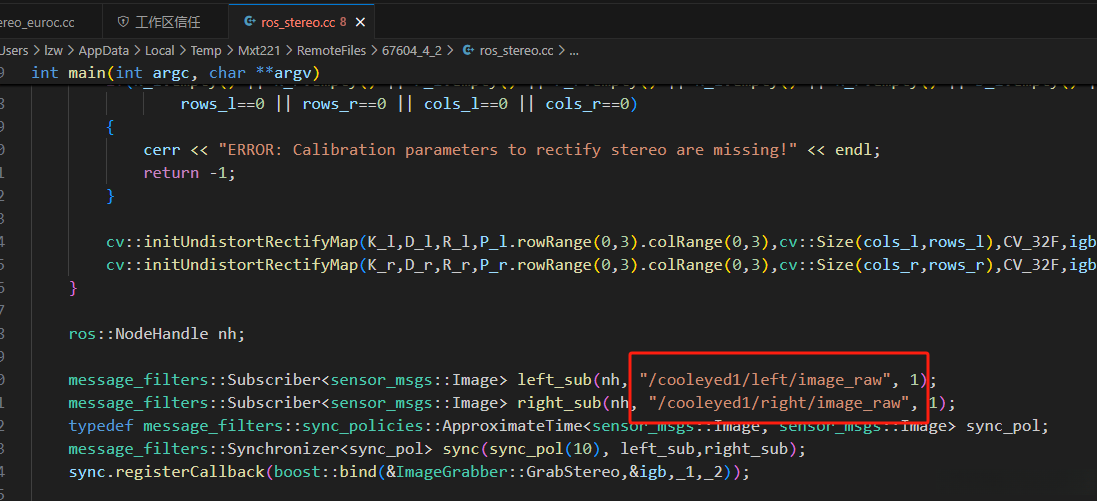This screenshot has height=501, width=1097.
Task: Click the sticky main function header line
Action: click(x=175, y=72)
